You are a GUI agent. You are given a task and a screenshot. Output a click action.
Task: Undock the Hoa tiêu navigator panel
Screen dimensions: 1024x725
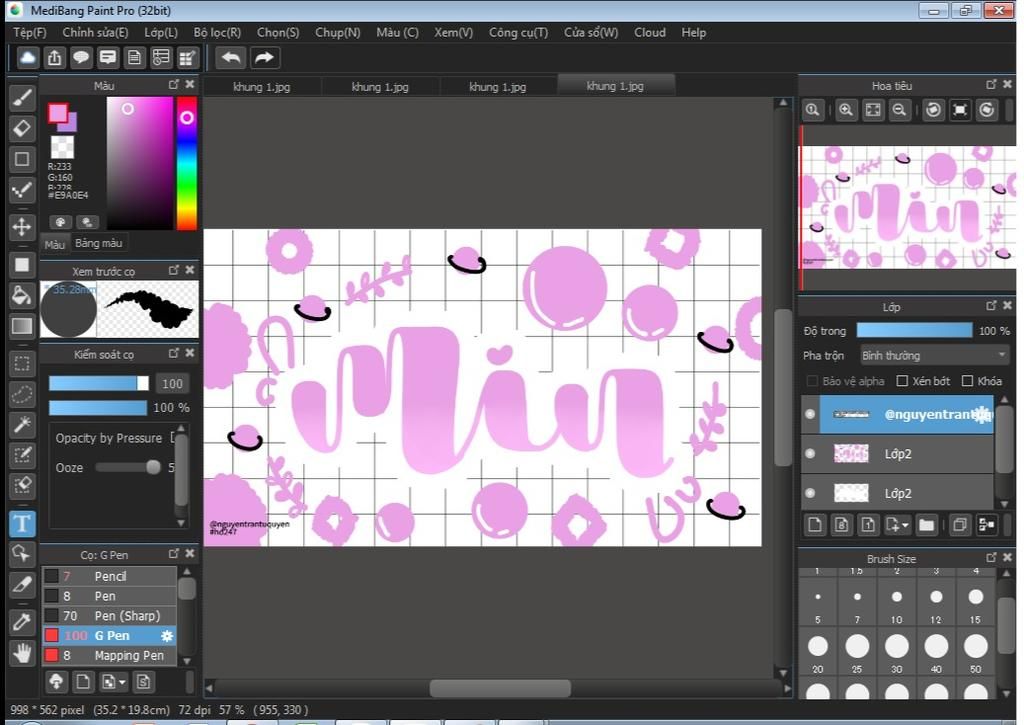pyautogui.click(x=991, y=84)
